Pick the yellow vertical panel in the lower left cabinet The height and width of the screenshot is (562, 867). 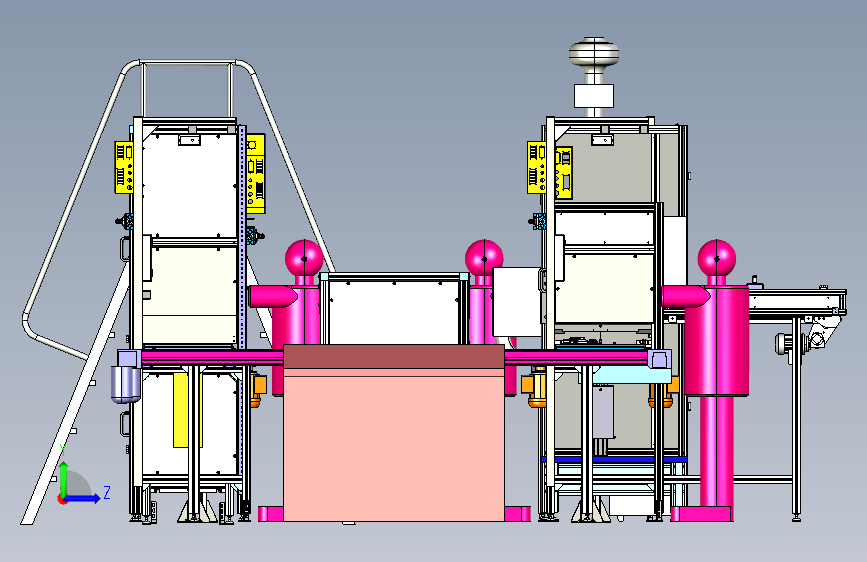click(180, 410)
